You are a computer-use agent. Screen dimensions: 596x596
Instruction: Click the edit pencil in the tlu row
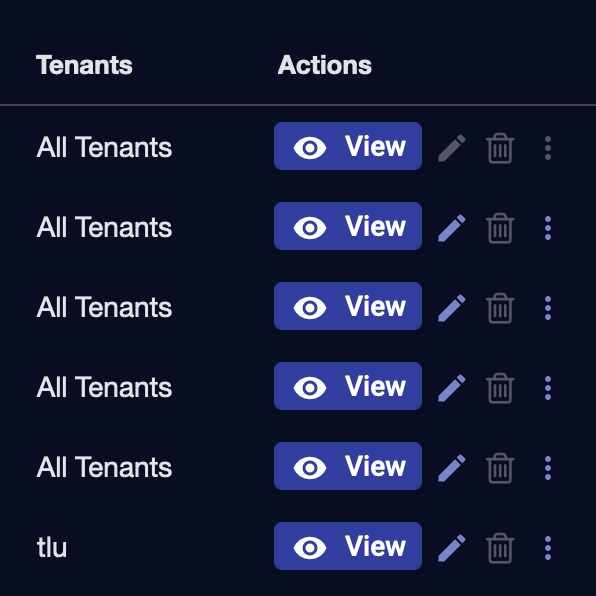pos(452,548)
